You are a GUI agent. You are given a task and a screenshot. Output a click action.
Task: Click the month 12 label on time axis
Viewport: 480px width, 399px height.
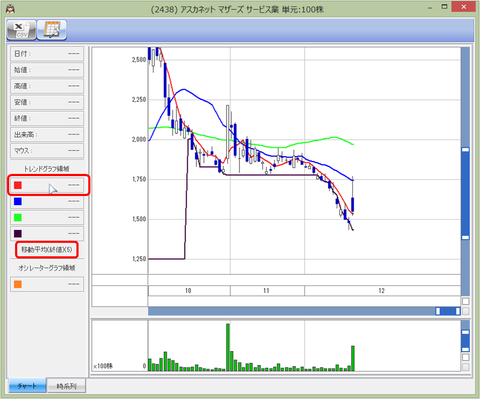381,291
